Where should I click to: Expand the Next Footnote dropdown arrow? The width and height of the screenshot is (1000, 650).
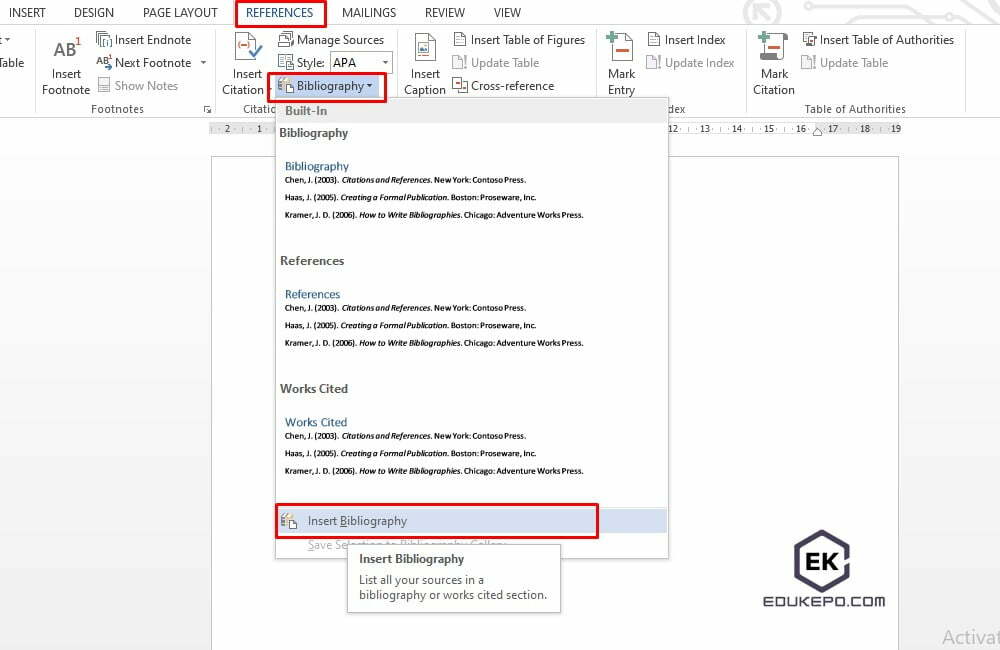coord(202,62)
